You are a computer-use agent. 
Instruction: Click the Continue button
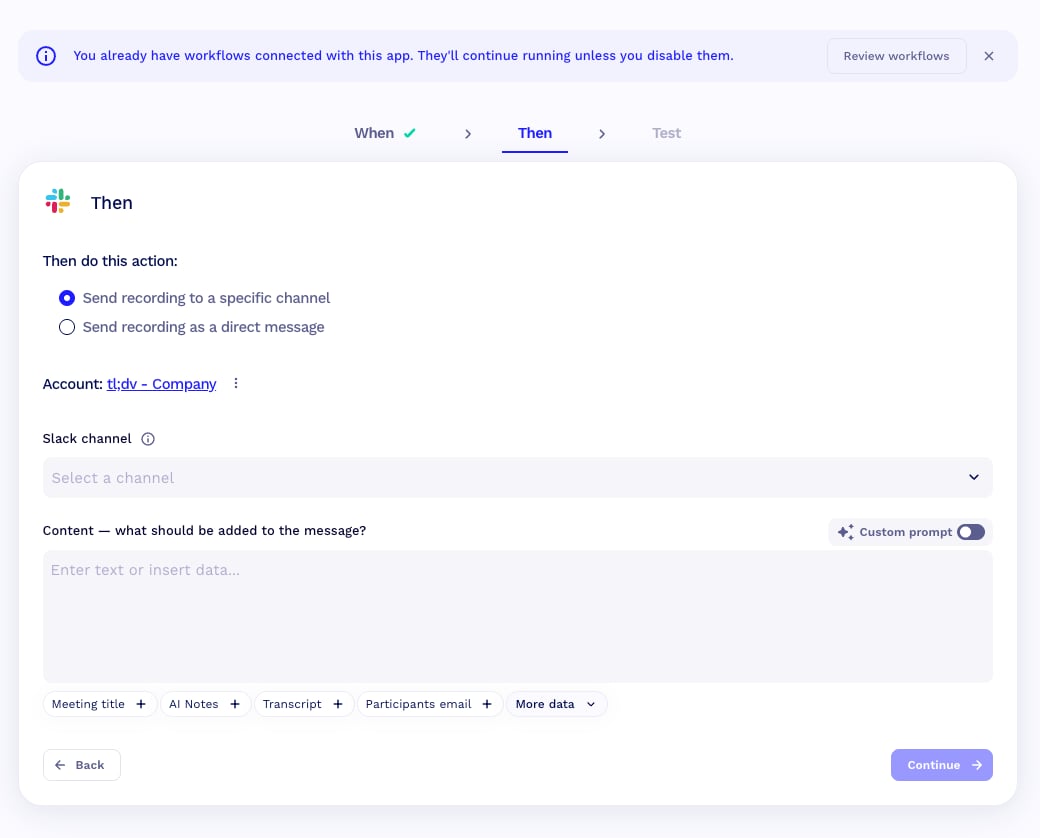click(x=941, y=765)
